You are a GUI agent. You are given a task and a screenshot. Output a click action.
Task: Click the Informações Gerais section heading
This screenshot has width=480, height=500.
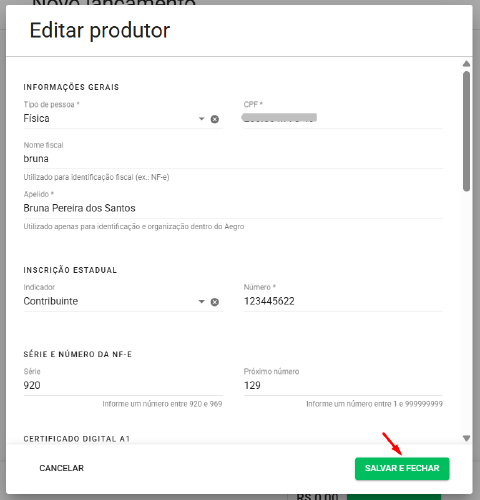[71, 87]
